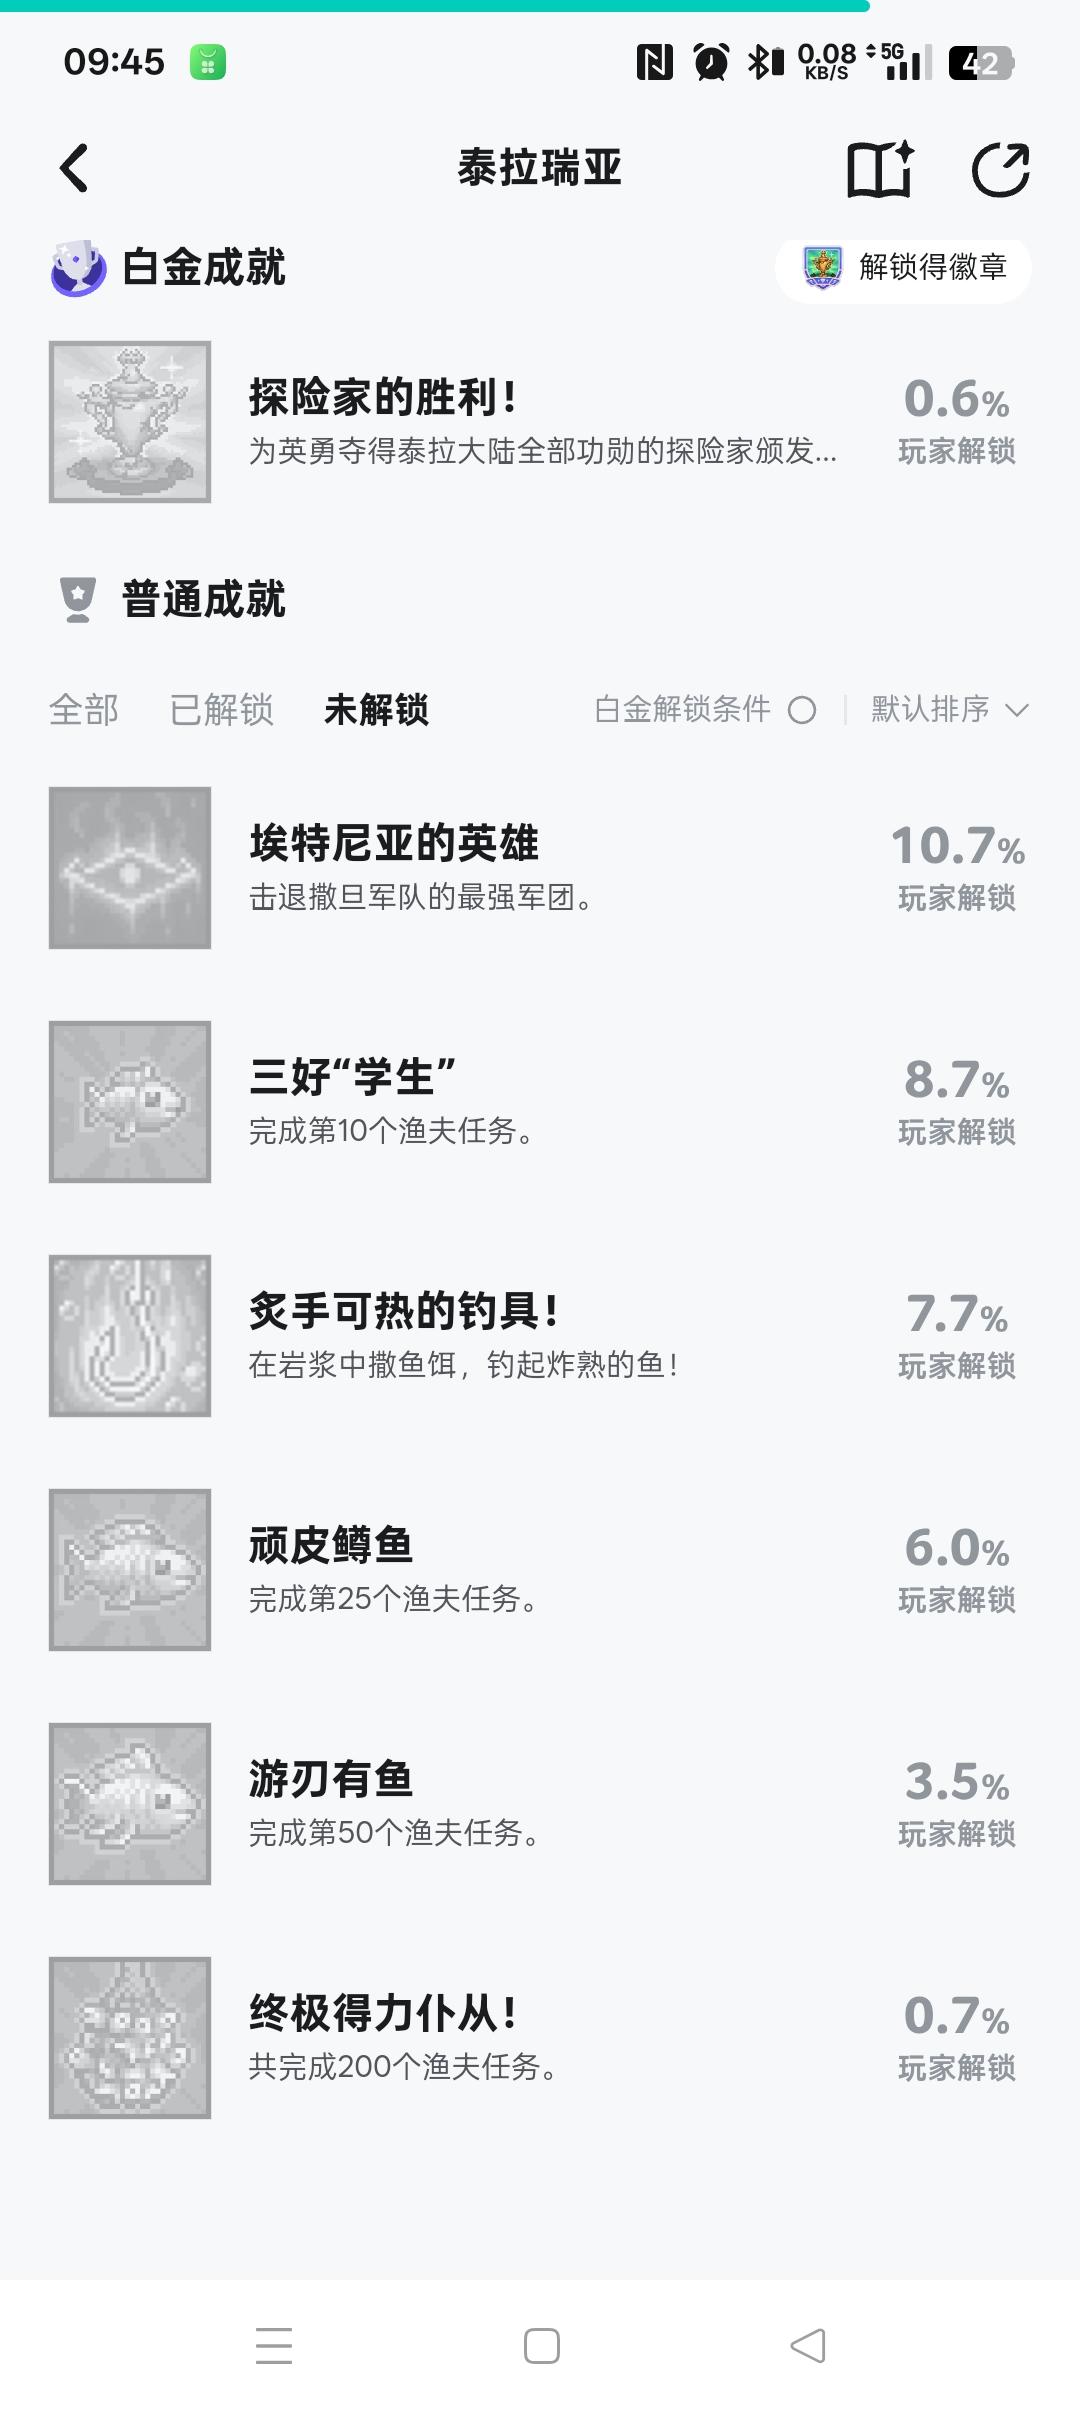
Task: Open the 游刃有鱼 achievement entry
Action: 540,1804
